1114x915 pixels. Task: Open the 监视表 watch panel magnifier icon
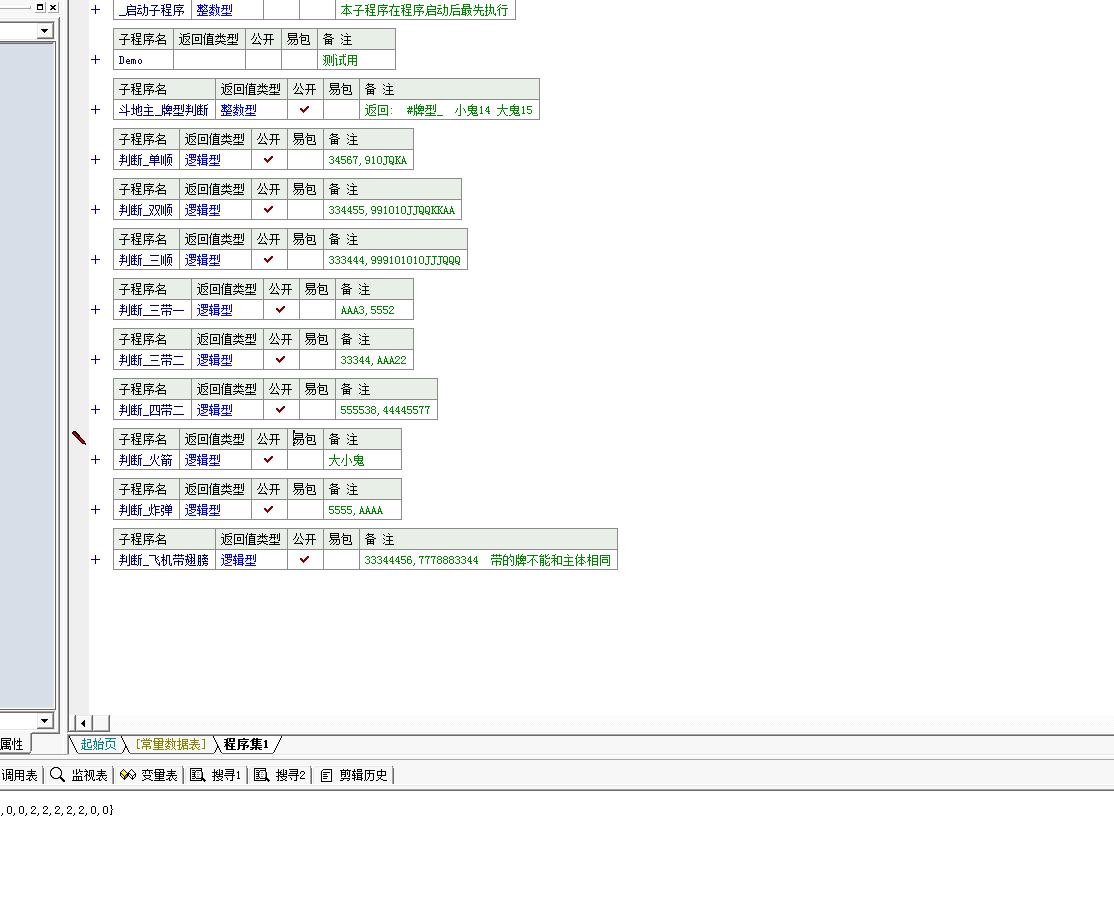click(58, 775)
